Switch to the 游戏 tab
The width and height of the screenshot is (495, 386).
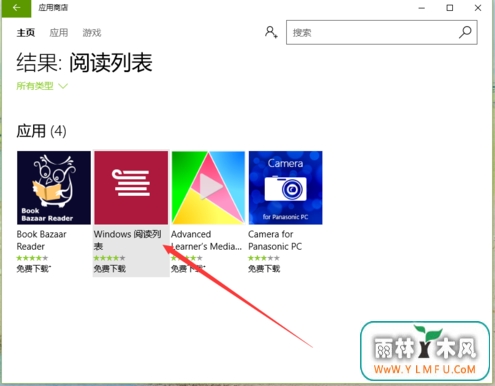(92, 33)
